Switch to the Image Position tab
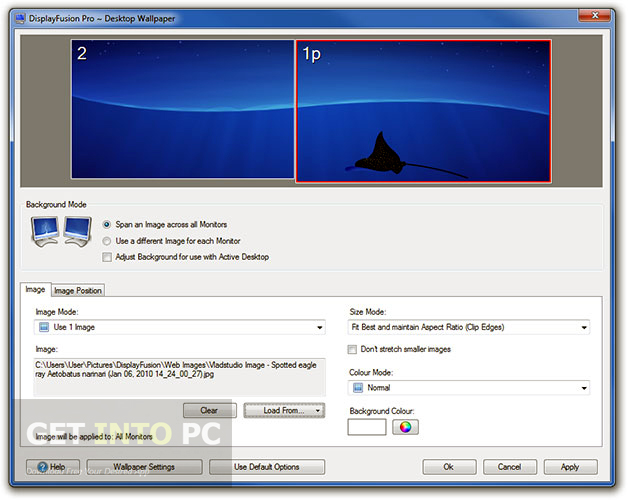The width and height of the screenshot is (628, 500). click(x=78, y=290)
